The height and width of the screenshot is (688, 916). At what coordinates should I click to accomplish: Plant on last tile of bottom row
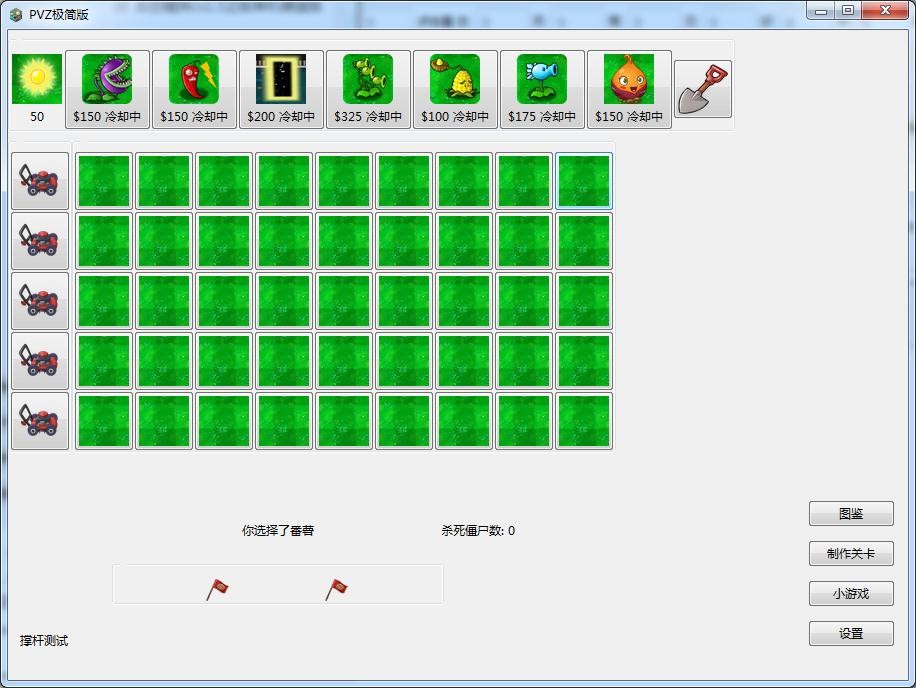[x=584, y=421]
